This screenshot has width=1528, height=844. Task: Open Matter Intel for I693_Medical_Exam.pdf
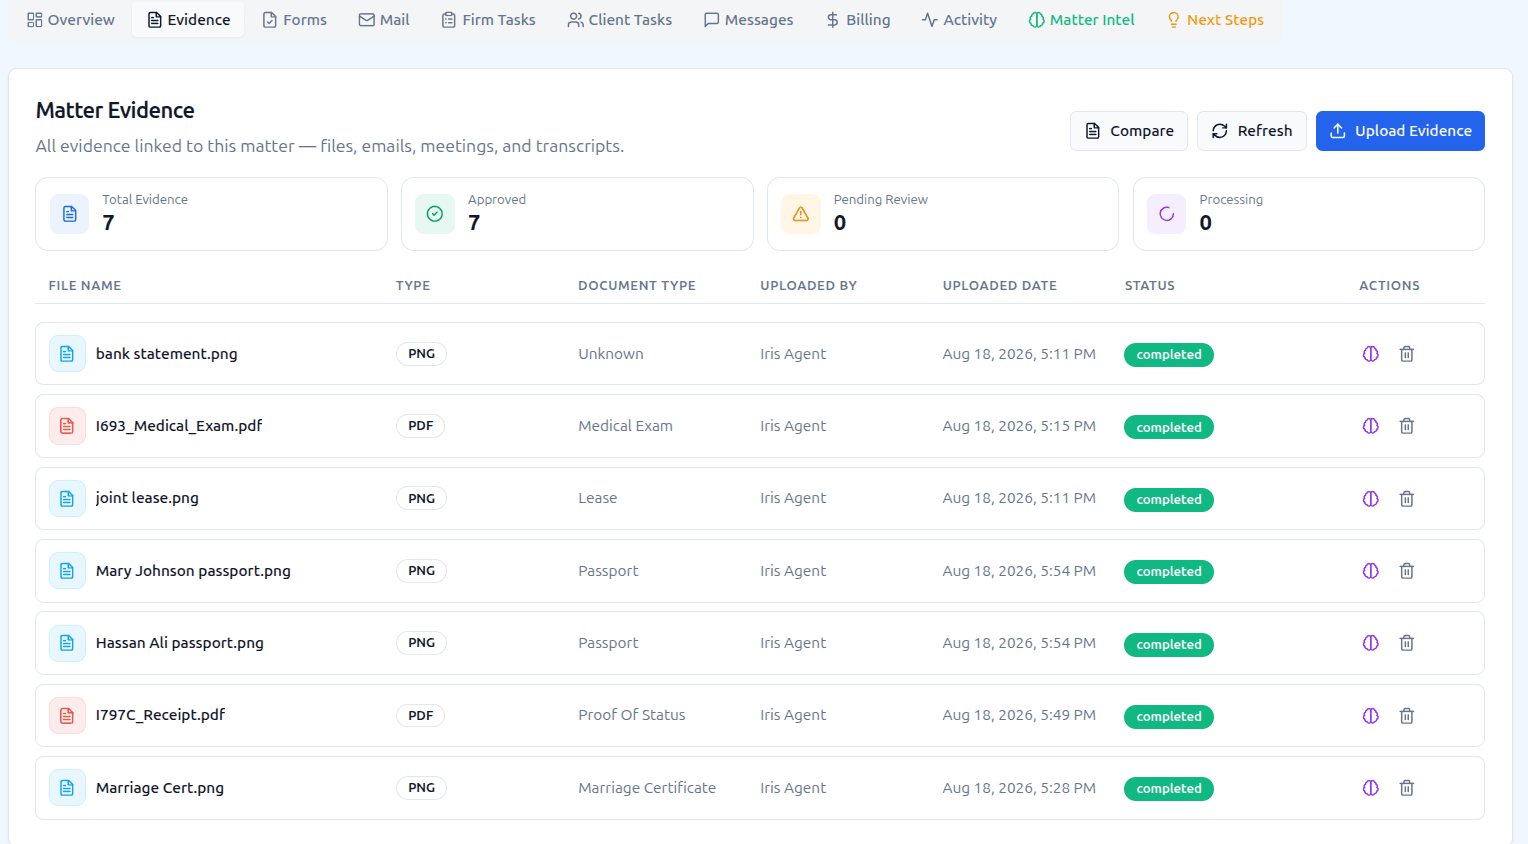click(x=1371, y=426)
